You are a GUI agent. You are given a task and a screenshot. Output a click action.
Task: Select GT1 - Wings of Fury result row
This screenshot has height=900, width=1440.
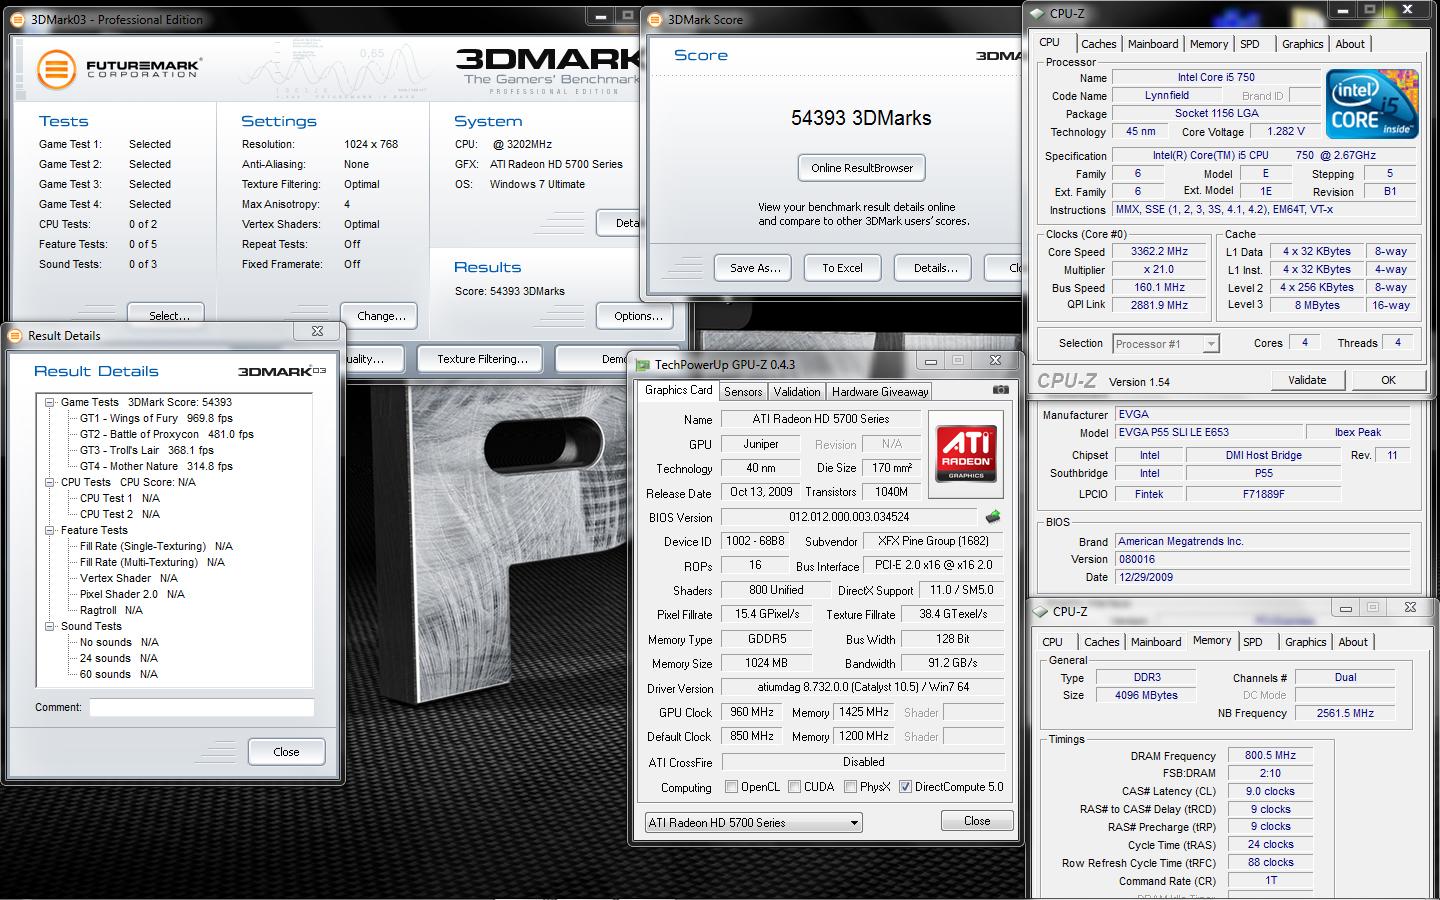point(156,418)
